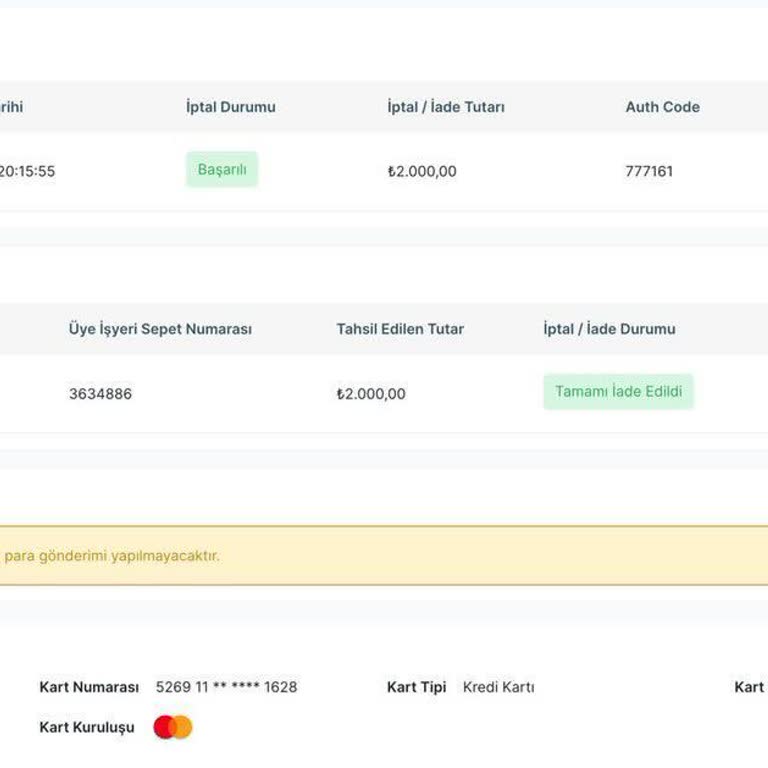Click the refund amount ₺2.000,00 in first table

(x=422, y=171)
